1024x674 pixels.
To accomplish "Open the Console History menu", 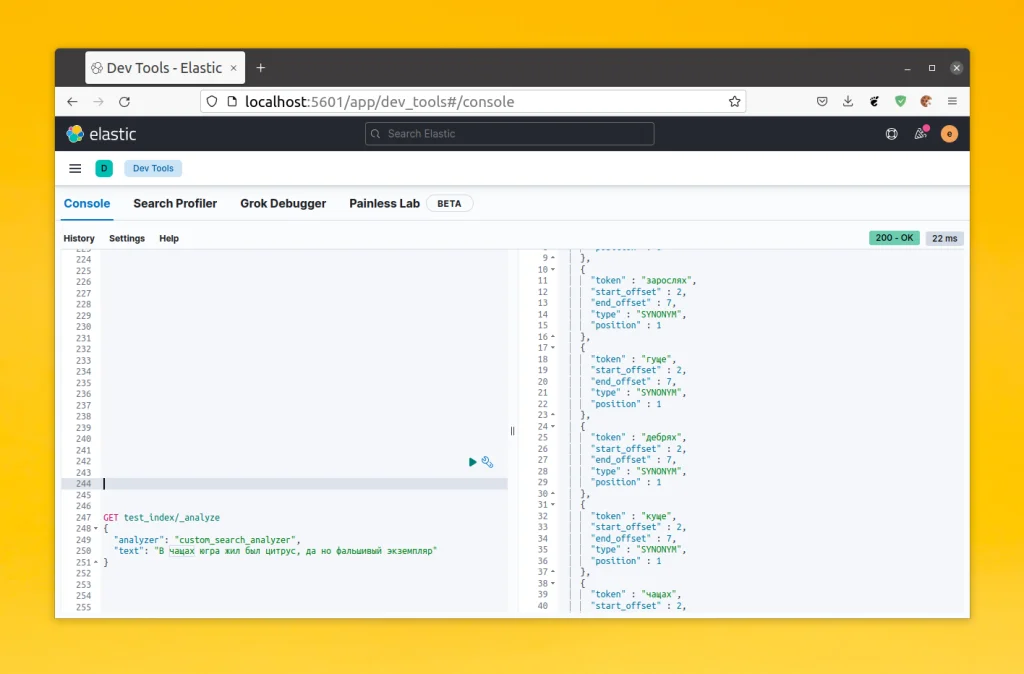I will tap(79, 238).
